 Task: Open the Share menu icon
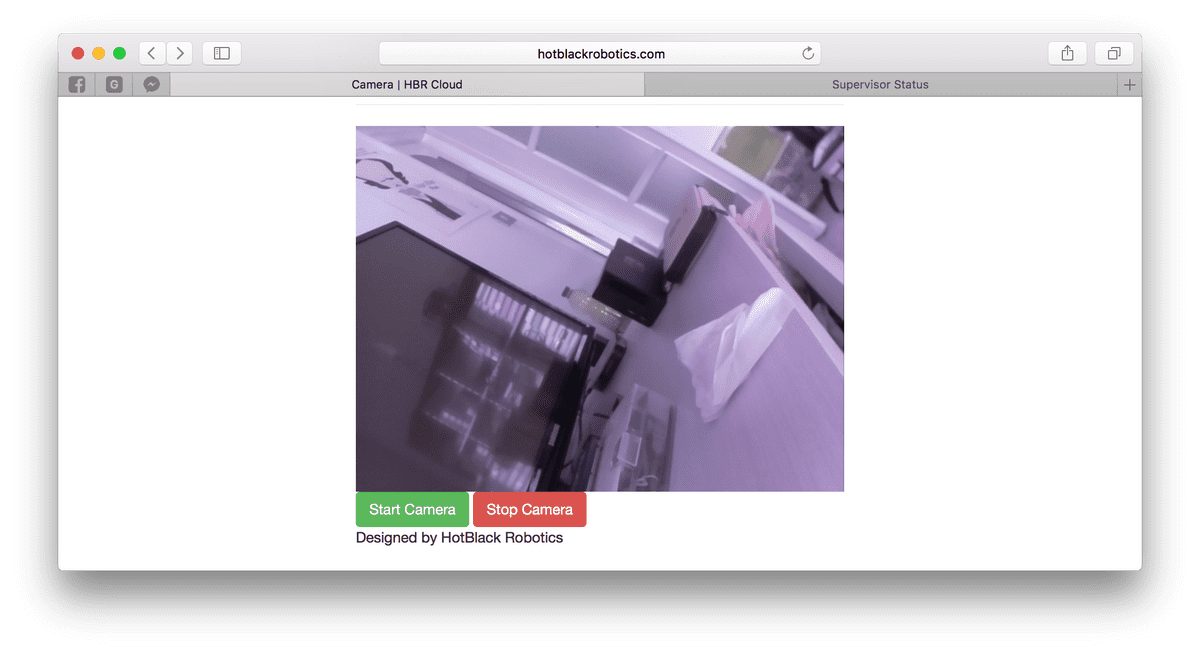pyautogui.click(x=1067, y=52)
